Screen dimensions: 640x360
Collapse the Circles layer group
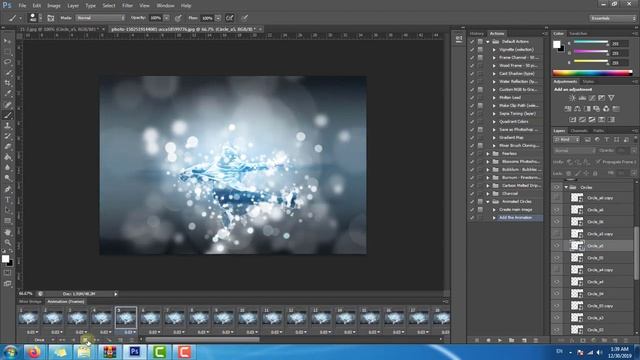[566, 187]
